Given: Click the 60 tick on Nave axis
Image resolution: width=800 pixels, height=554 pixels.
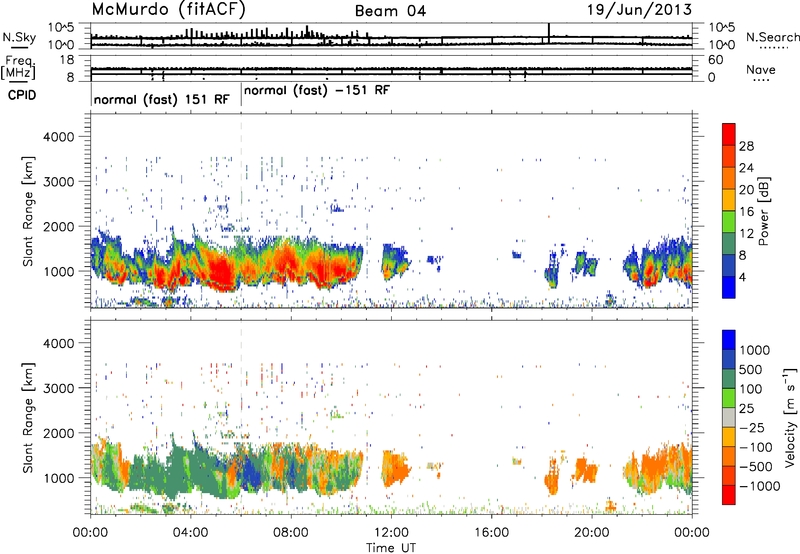Looking at the screenshot, I should coord(715,60).
